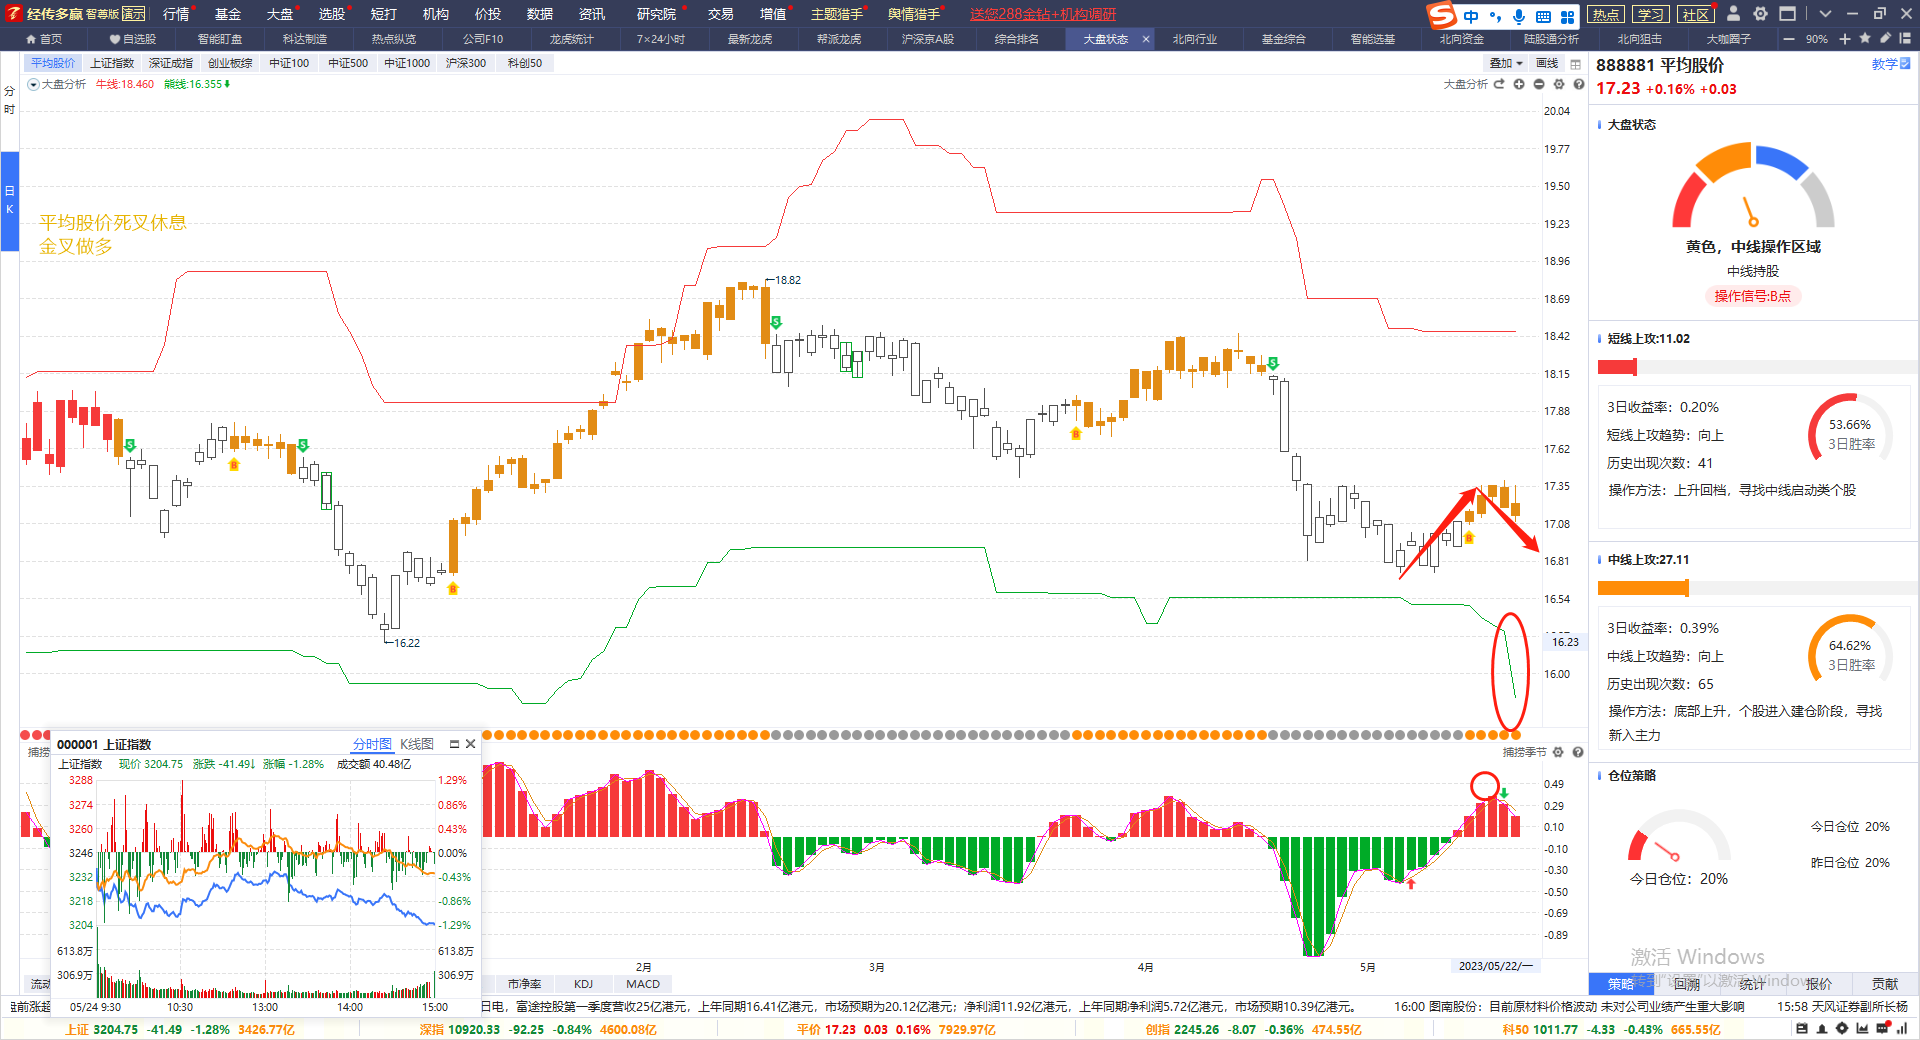1920x1040 pixels.
Task: Open the edit pencil icon in tab bar
Action: click(1885, 38)
